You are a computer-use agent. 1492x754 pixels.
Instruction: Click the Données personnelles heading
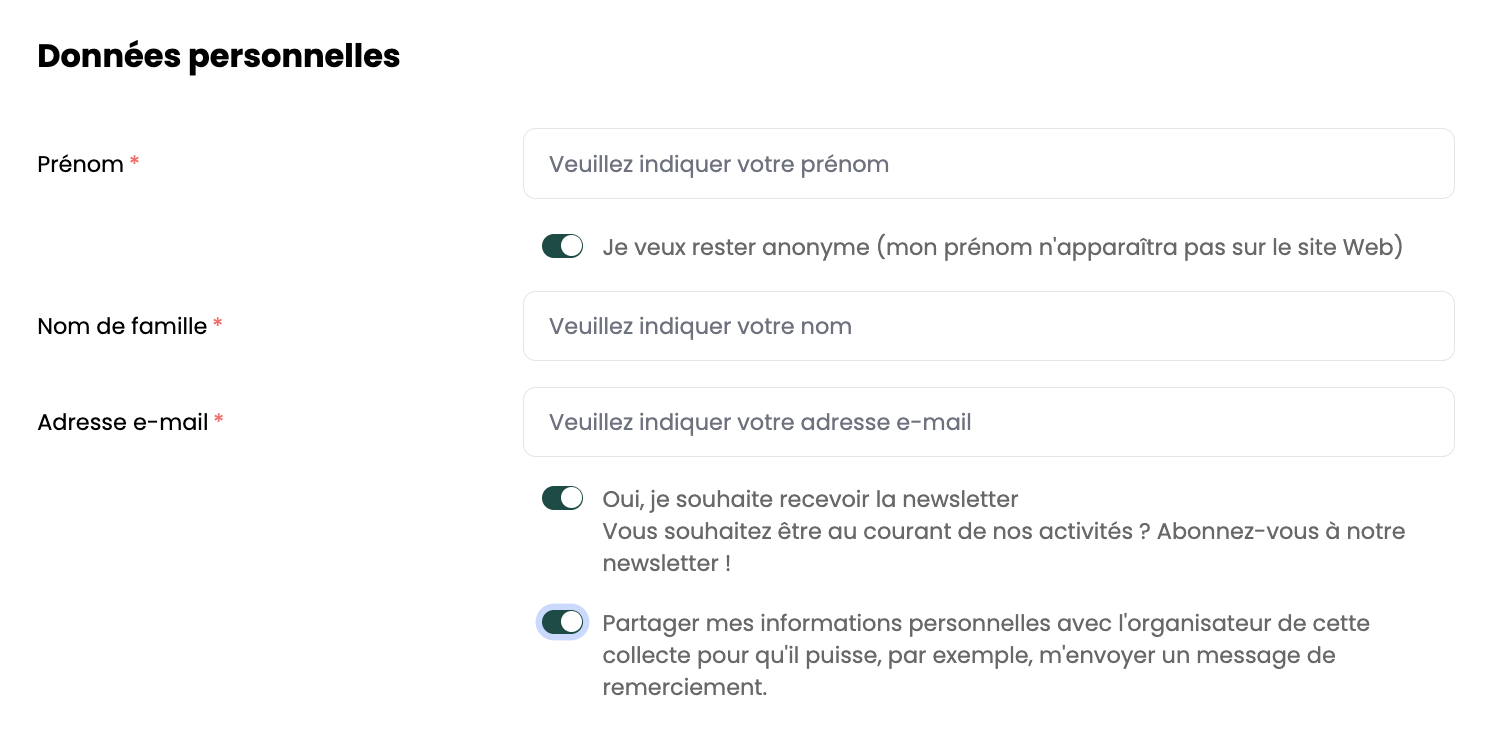click(218, 57)
